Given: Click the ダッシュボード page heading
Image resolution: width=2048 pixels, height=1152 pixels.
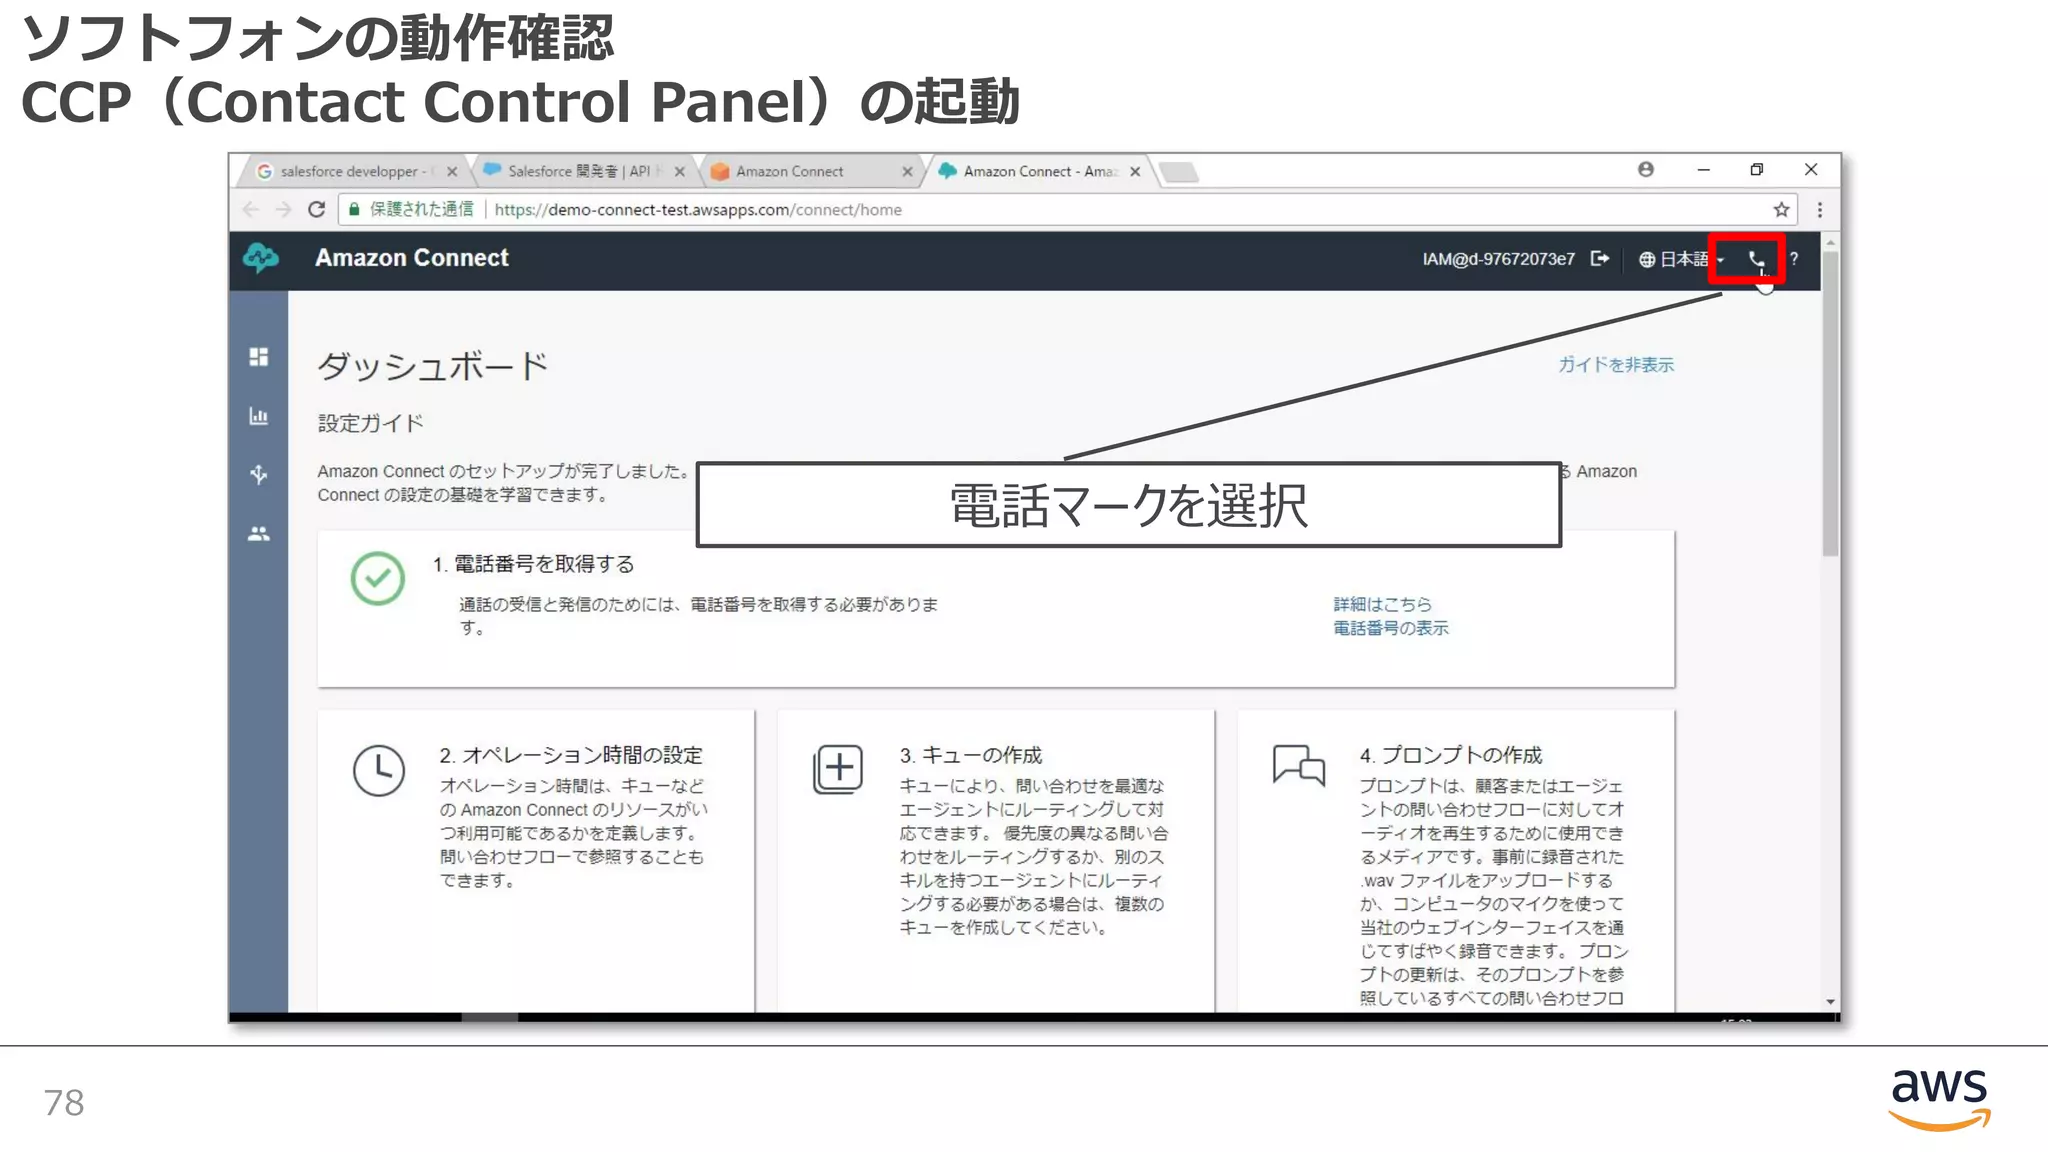Looking at the screenshot, I should click(433, 366).
